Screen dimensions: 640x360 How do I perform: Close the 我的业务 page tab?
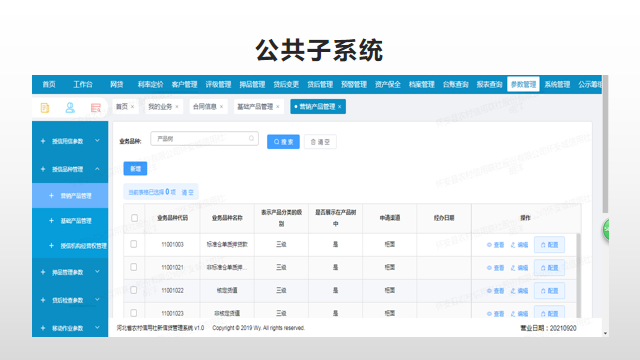click(177, 107)
